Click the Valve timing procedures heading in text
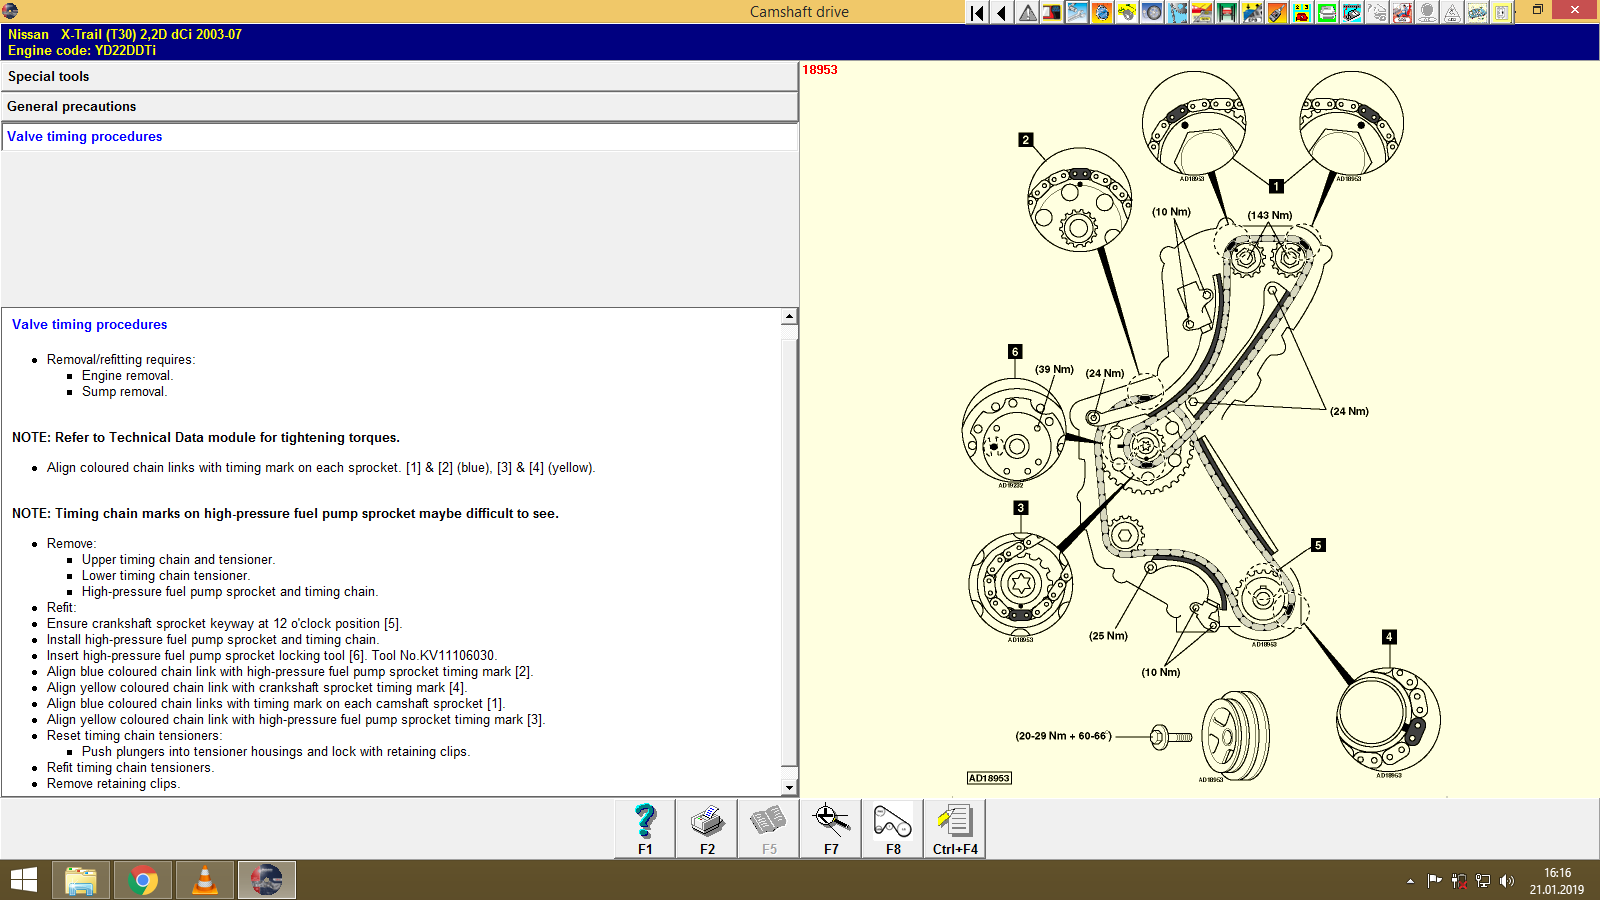1600x900 pixels. [90, 325]
